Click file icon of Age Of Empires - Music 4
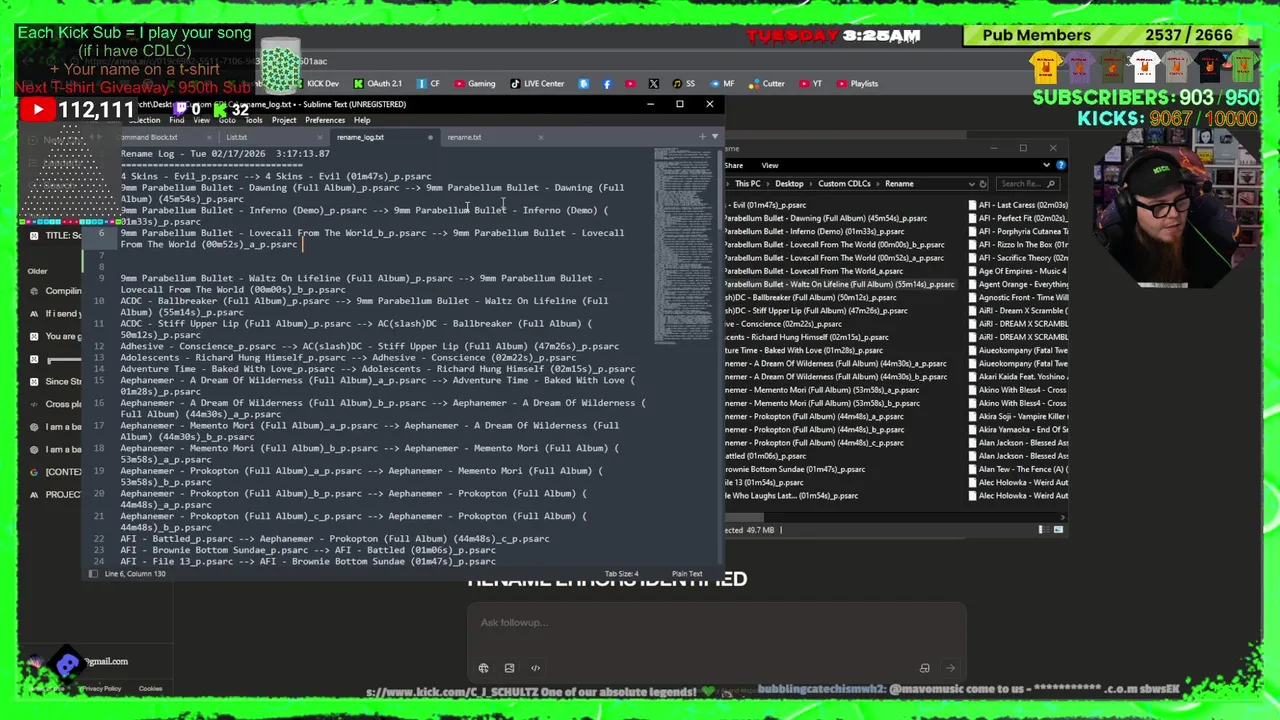Image resolution: width=1280 pixels, height=720 pixels. (974, 271)
